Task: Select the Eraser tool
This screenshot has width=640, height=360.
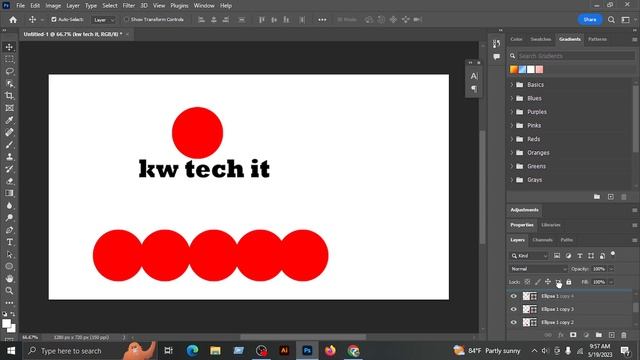Action: [x=9, y=181]
